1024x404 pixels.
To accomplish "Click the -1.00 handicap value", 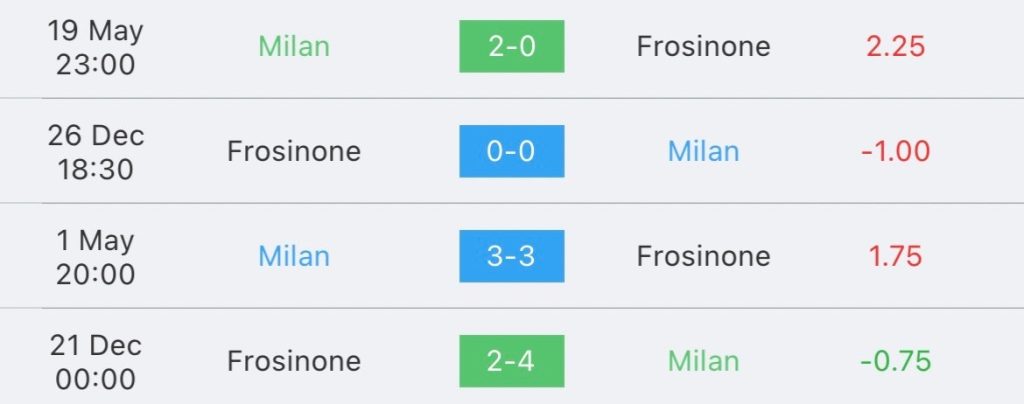I will [x=895, y=151].
